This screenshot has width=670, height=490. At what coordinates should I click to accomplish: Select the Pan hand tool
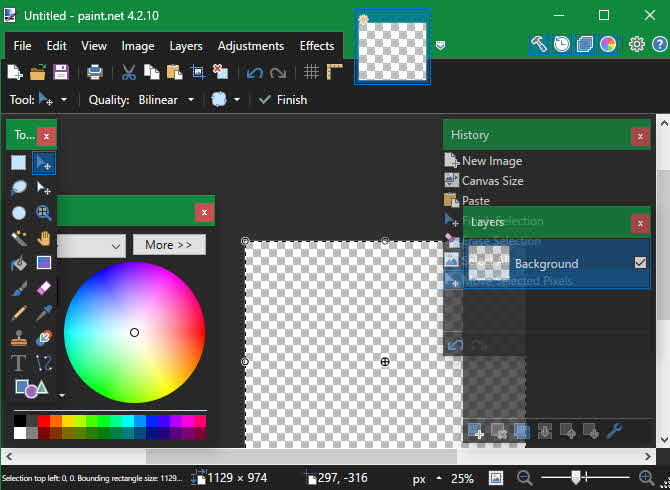click(x=44, y=238)
